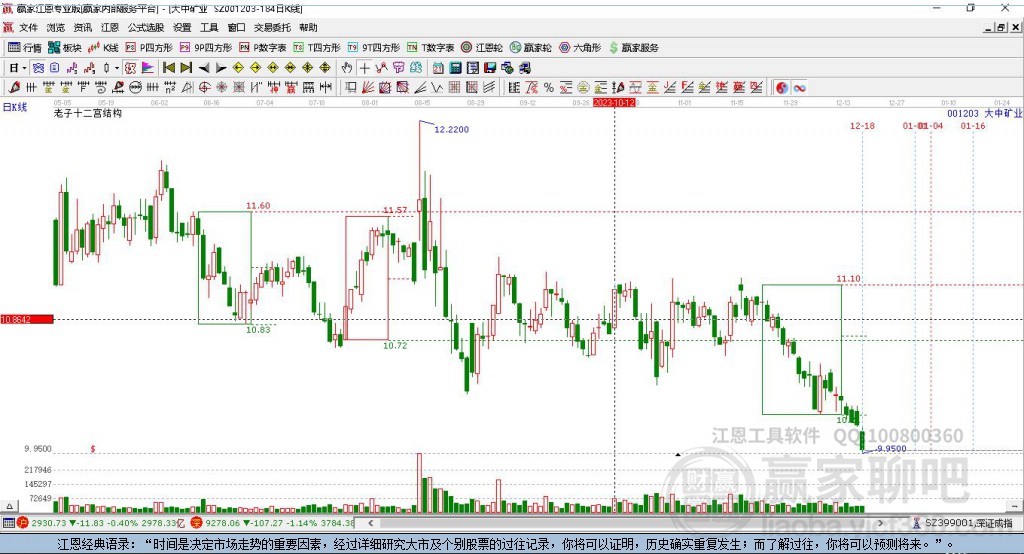Click the first yellow diamond arrow icon
Screen dimensions: 1024x554
(238, 68)
